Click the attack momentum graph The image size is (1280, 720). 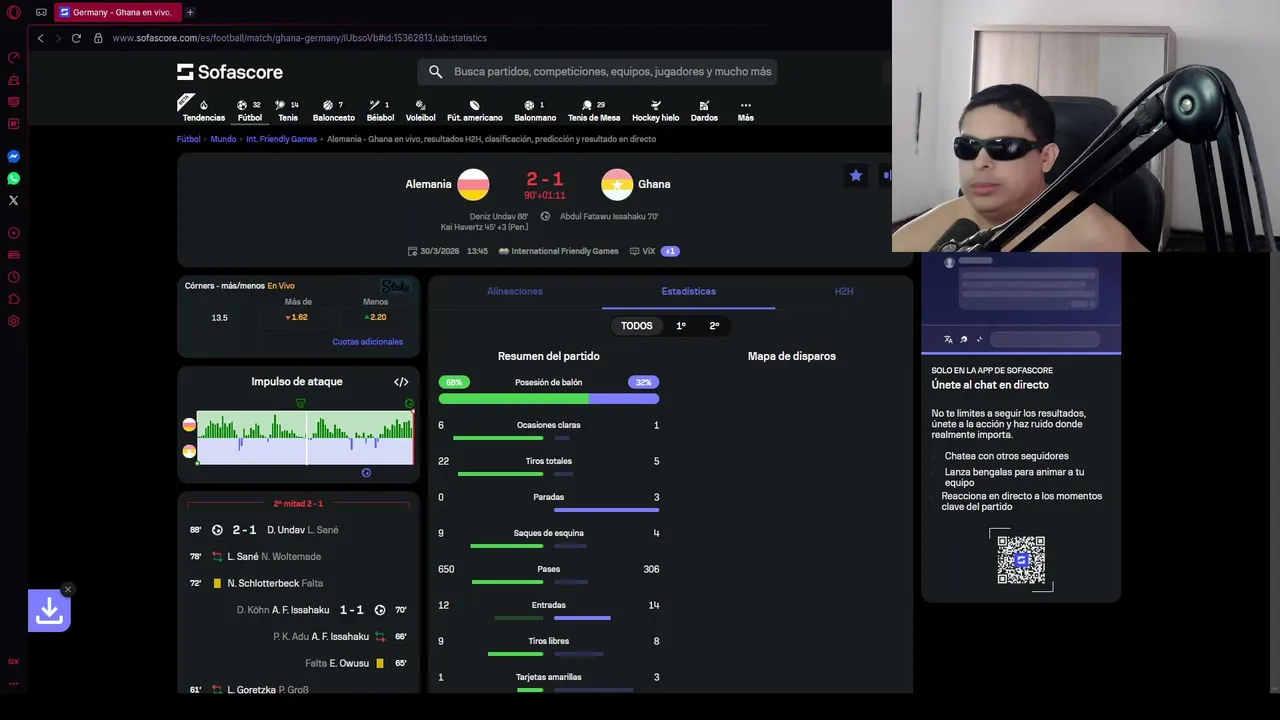[x=305, y=437]
